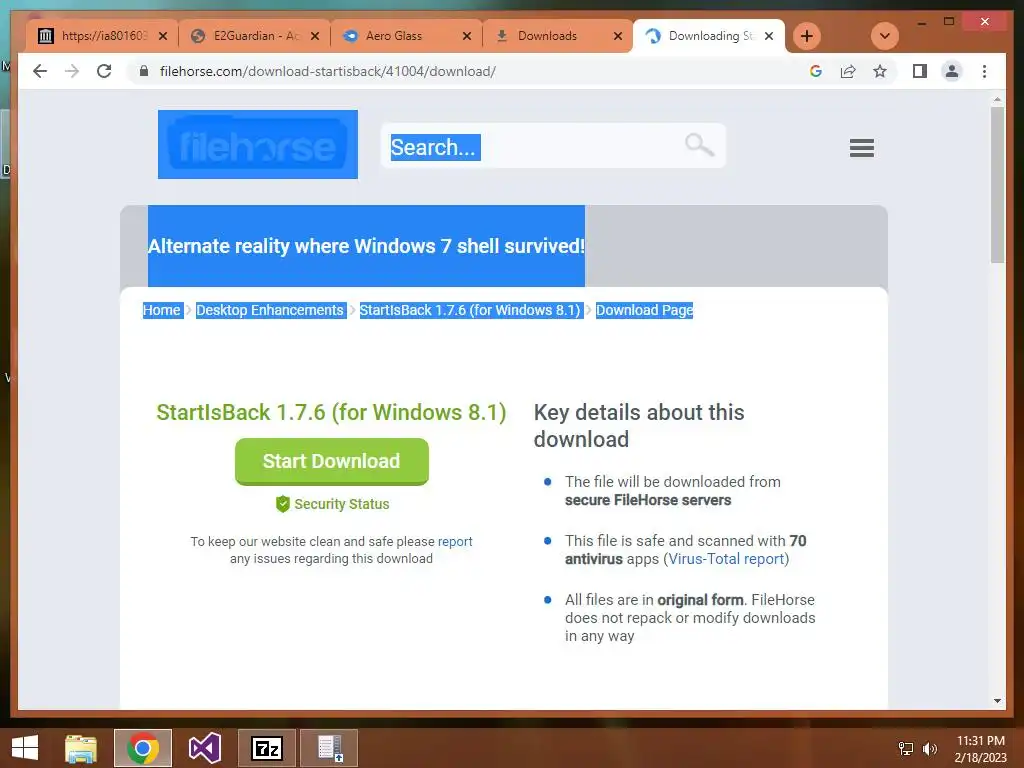This screenshot has width=1024, height=768.
Task: Click the Download Page breadcrumb link
Action: point(645,310)
